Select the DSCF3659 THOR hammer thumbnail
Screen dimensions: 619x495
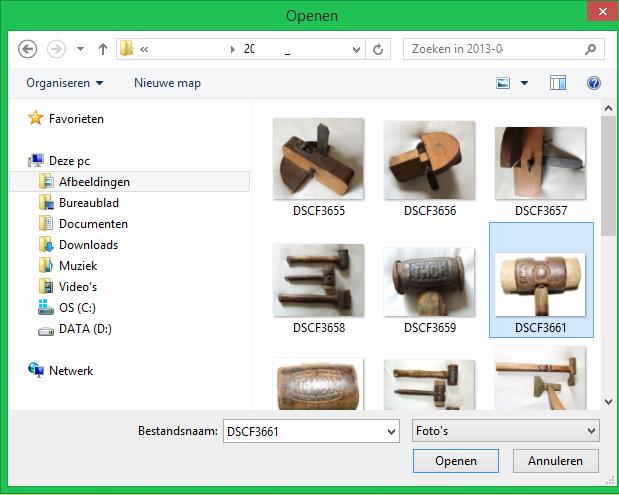coord(430,282)
